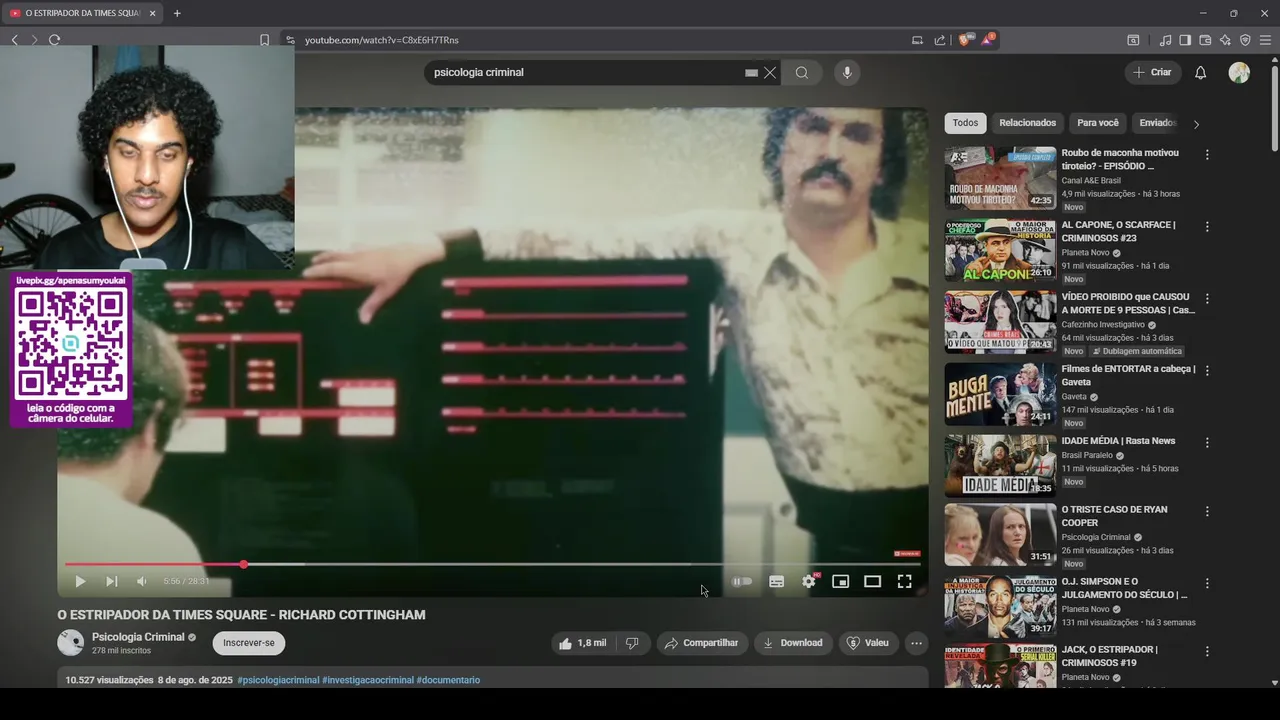The width and height of the screenshot is (1280, 720).
Task: Click the browser address bar URL
Action: click(x=382, y=40)
